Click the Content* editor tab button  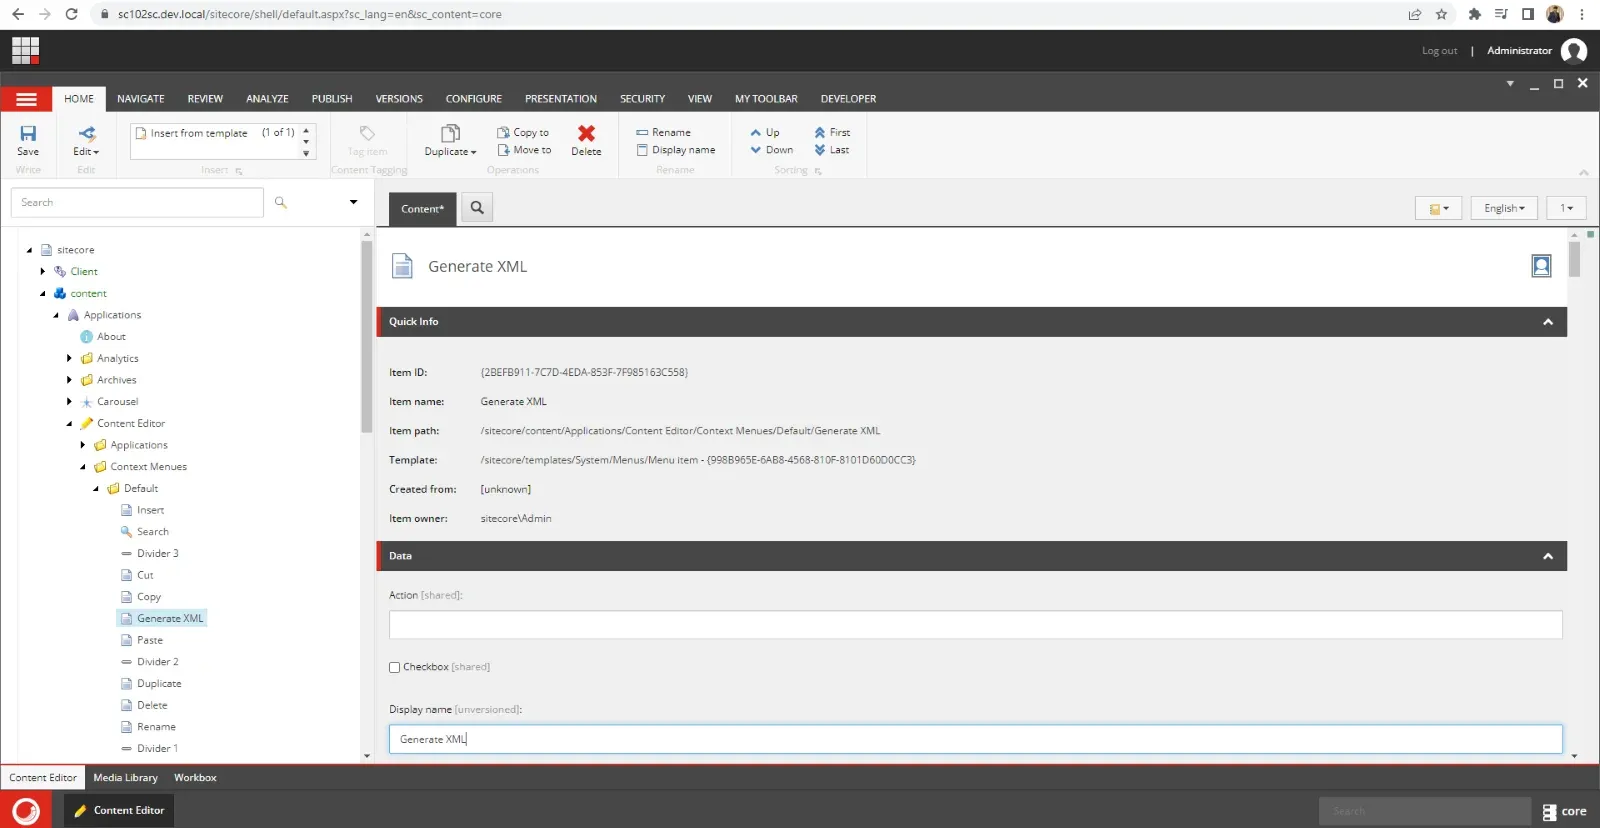click(x=422, y=209)
